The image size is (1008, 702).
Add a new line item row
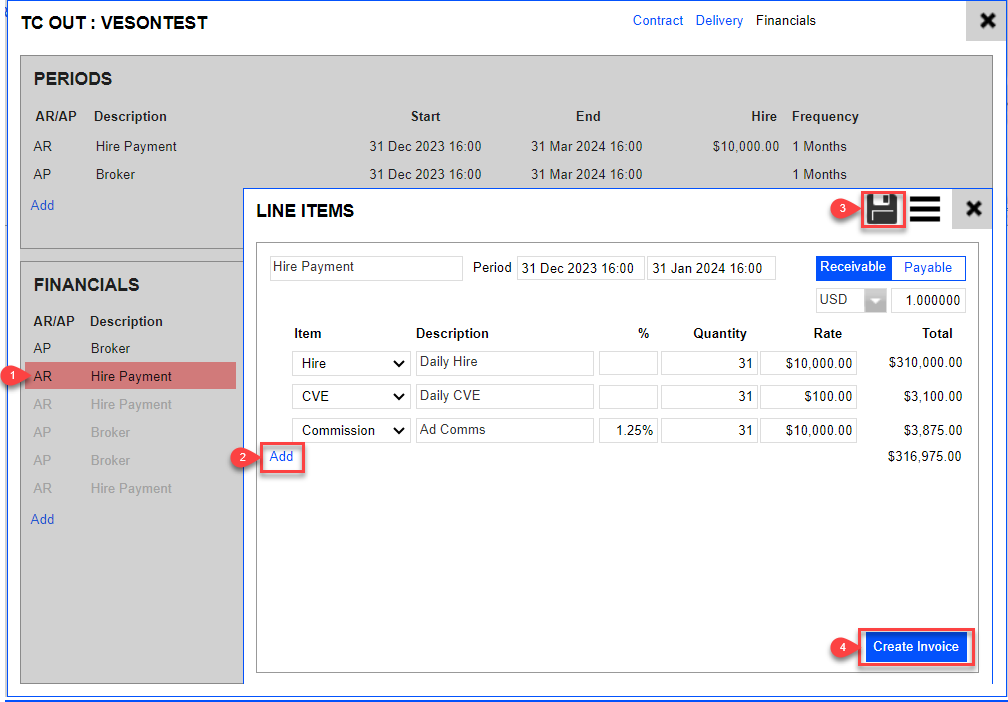282,457
